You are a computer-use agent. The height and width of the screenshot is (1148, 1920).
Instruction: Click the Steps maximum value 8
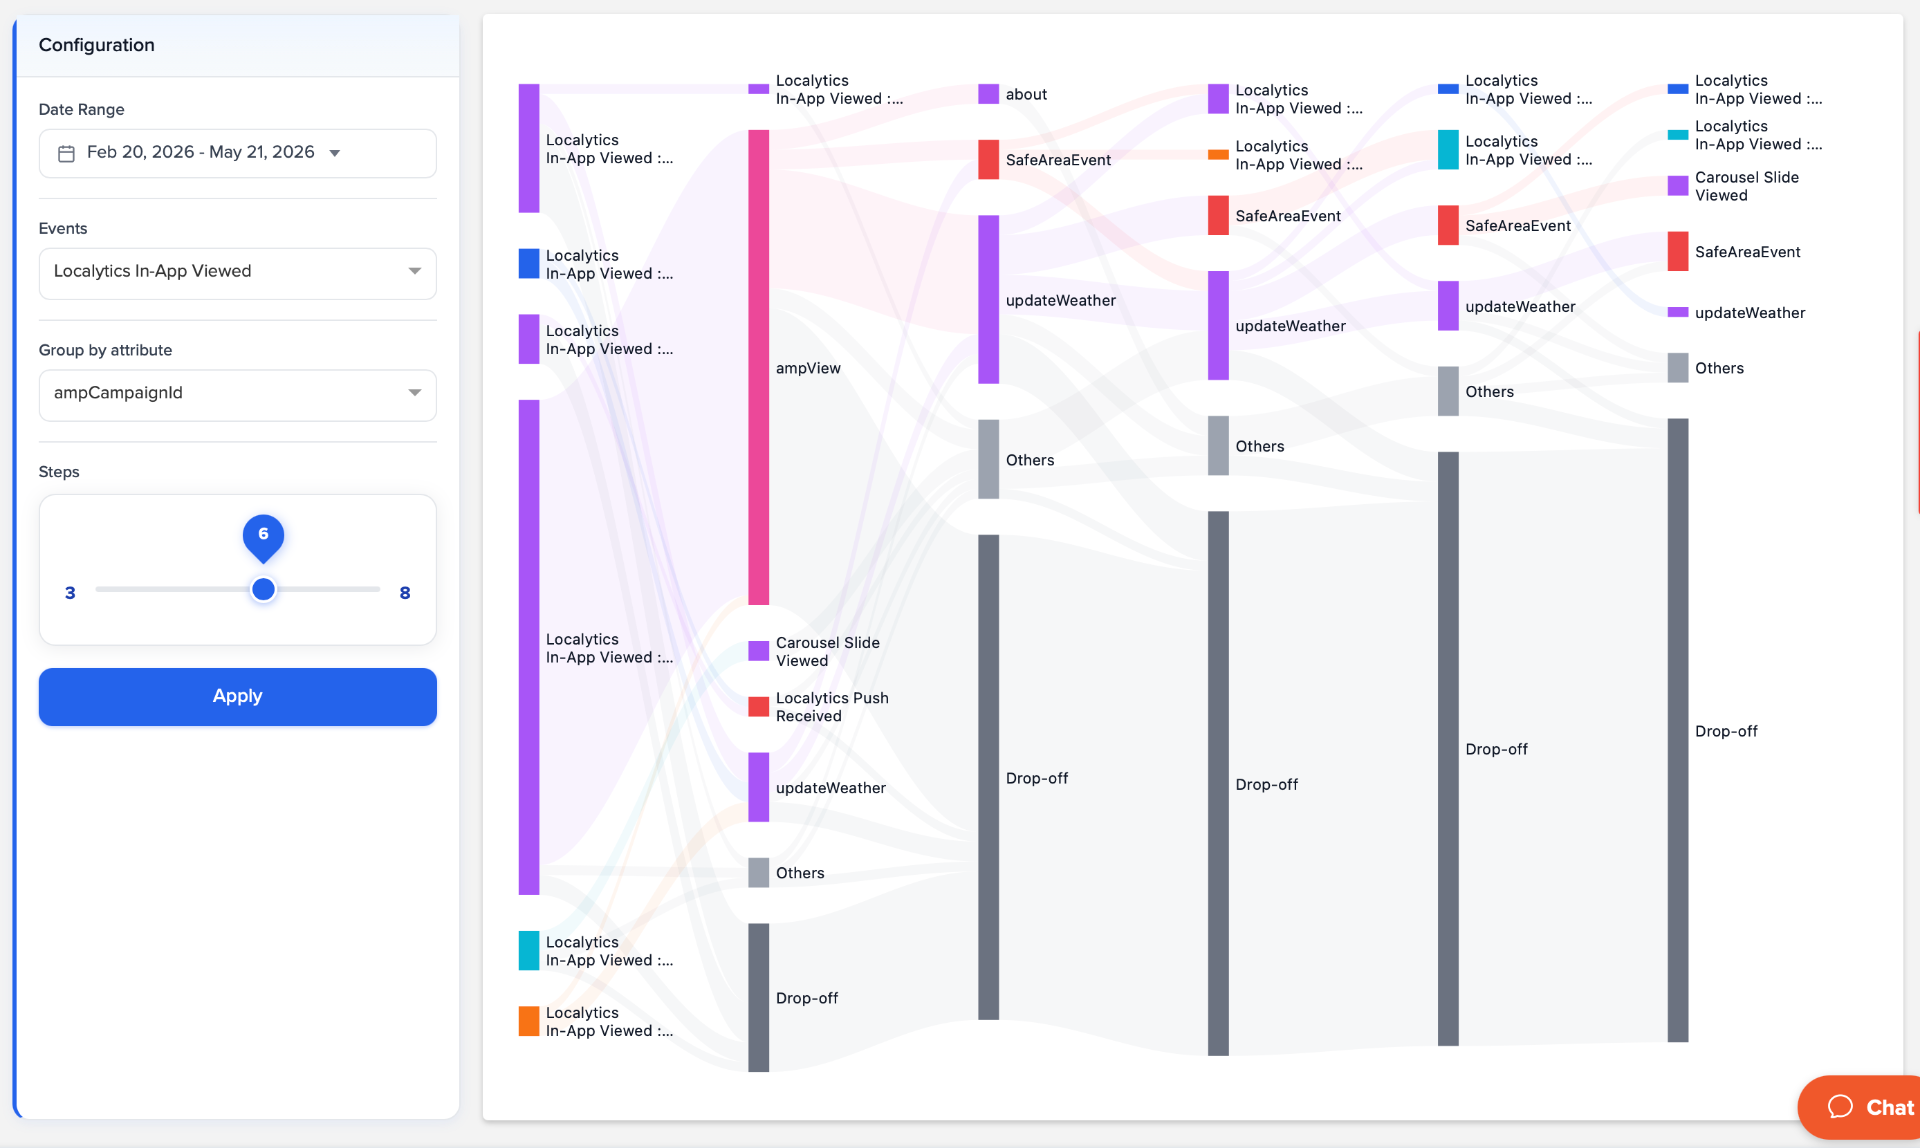405,593
